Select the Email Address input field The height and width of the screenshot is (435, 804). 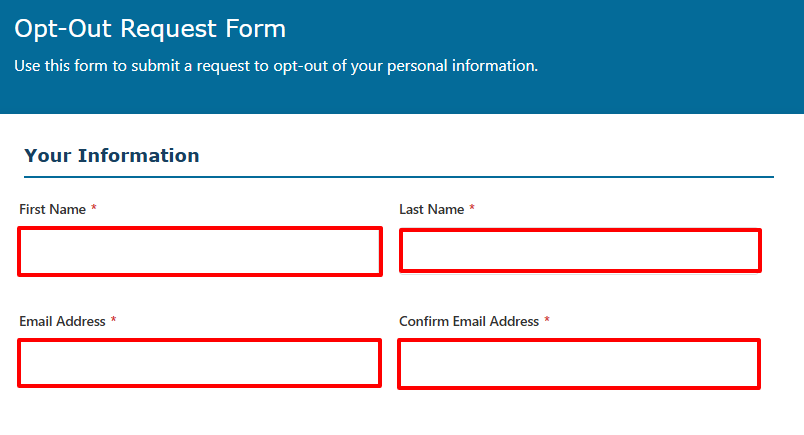tap(200, 363)
